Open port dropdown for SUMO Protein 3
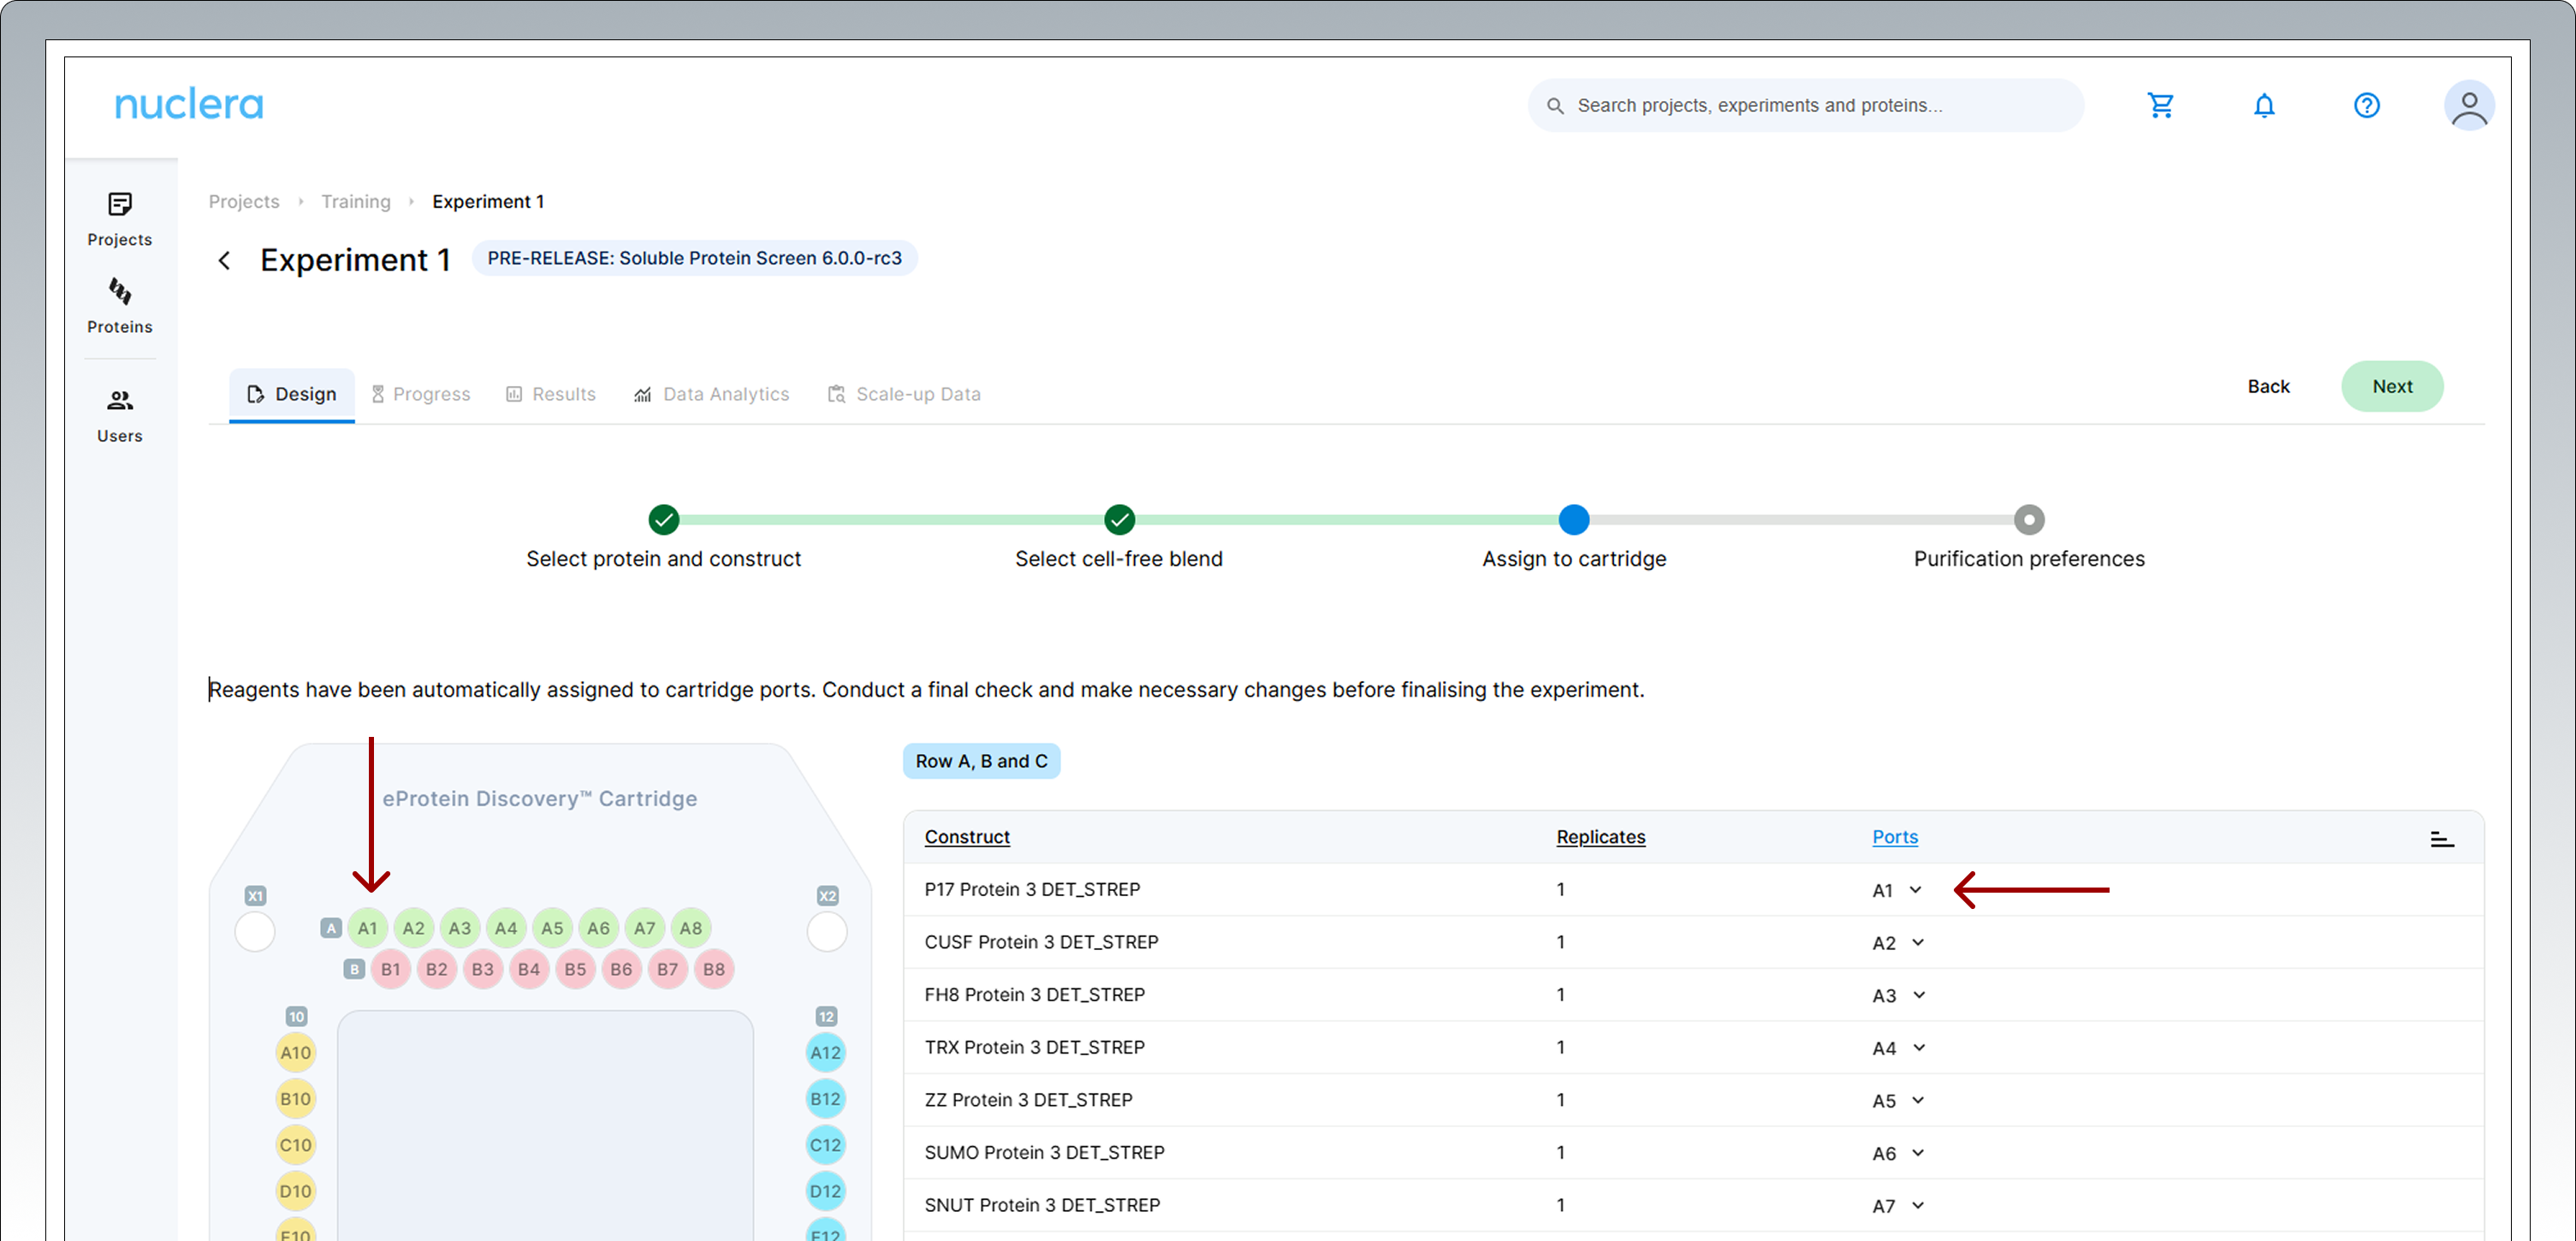This screenshot has width=2576, height=1241. pos(1898,1153)
